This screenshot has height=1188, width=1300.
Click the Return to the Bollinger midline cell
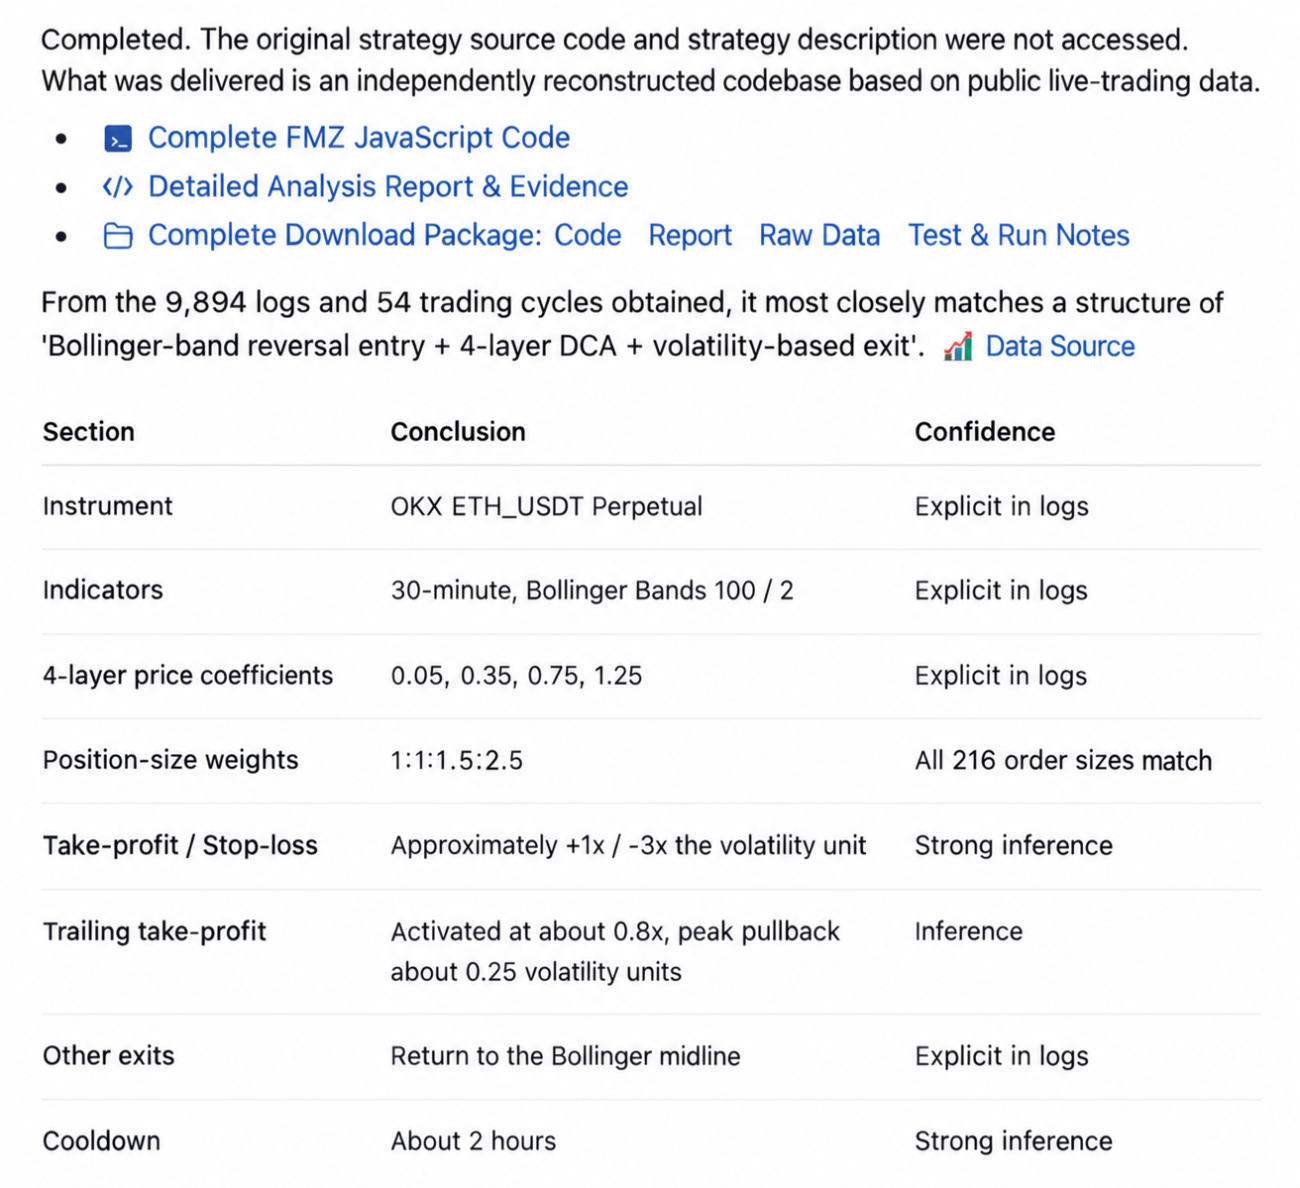[x=565, y=1057]
